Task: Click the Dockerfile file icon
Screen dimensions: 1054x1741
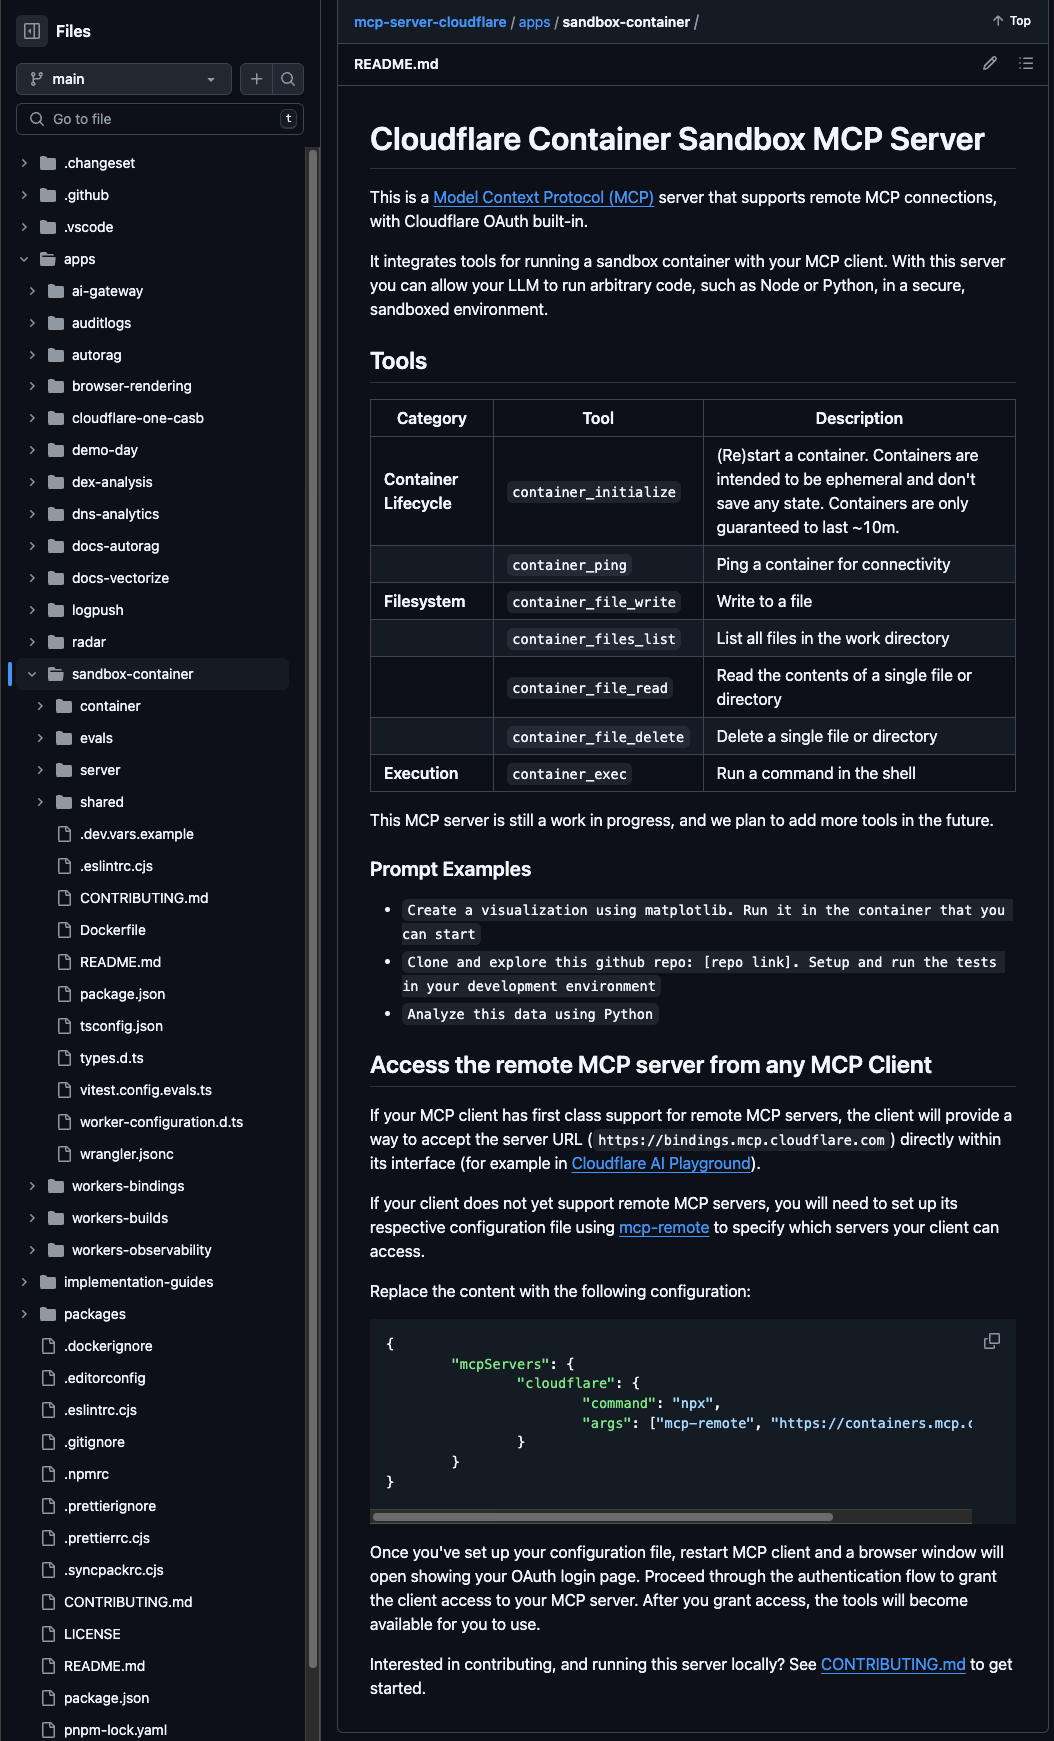Action: tap(64, 930)
